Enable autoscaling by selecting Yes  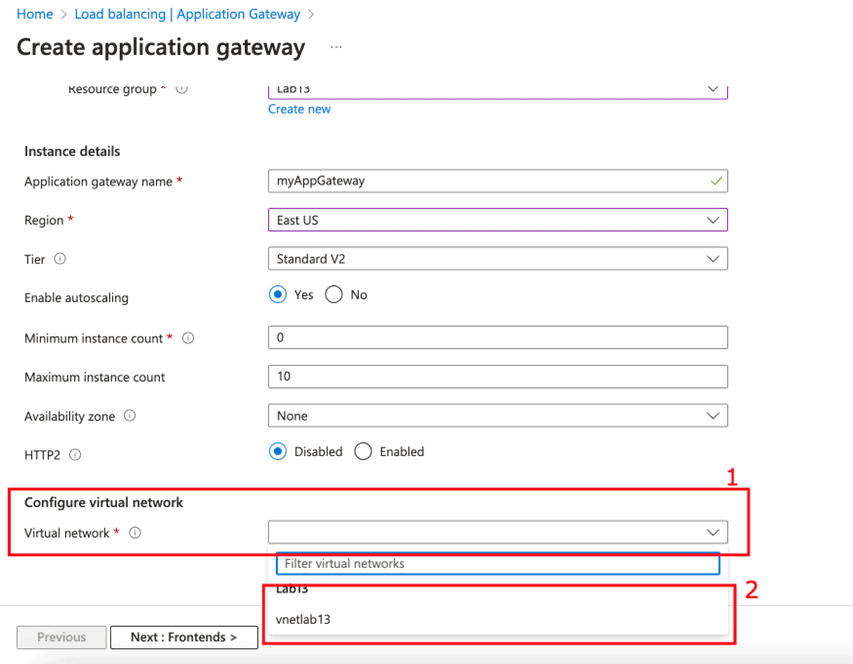(x=279, y=294)
